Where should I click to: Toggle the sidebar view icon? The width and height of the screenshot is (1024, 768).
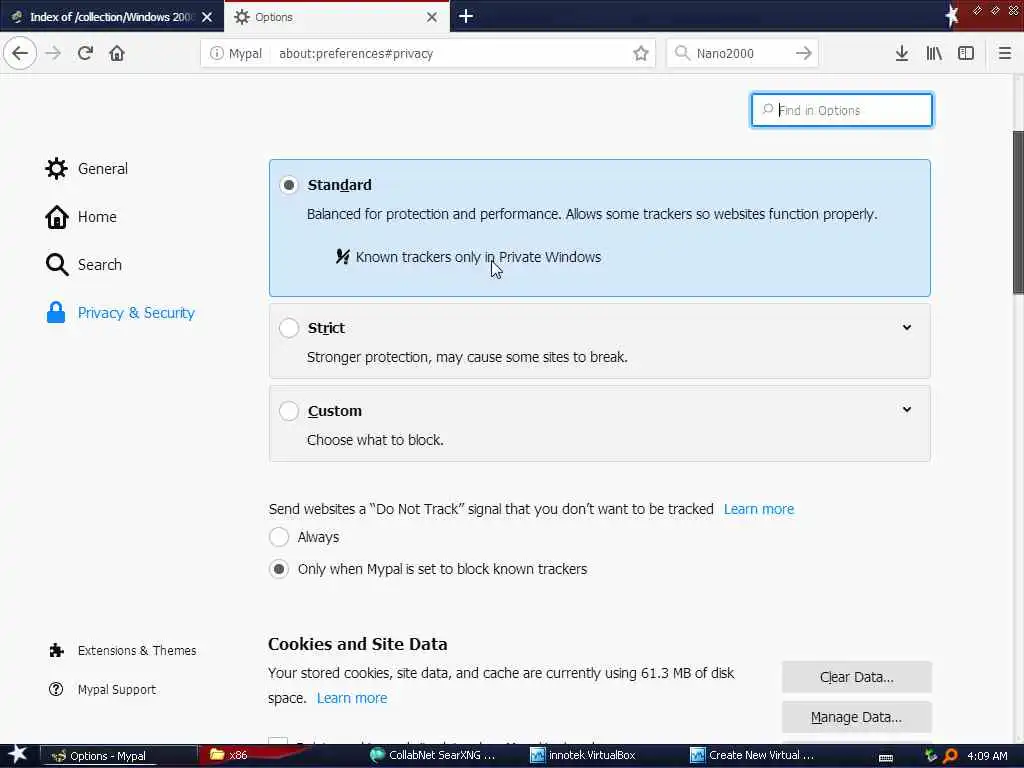[x=966, y=53]
